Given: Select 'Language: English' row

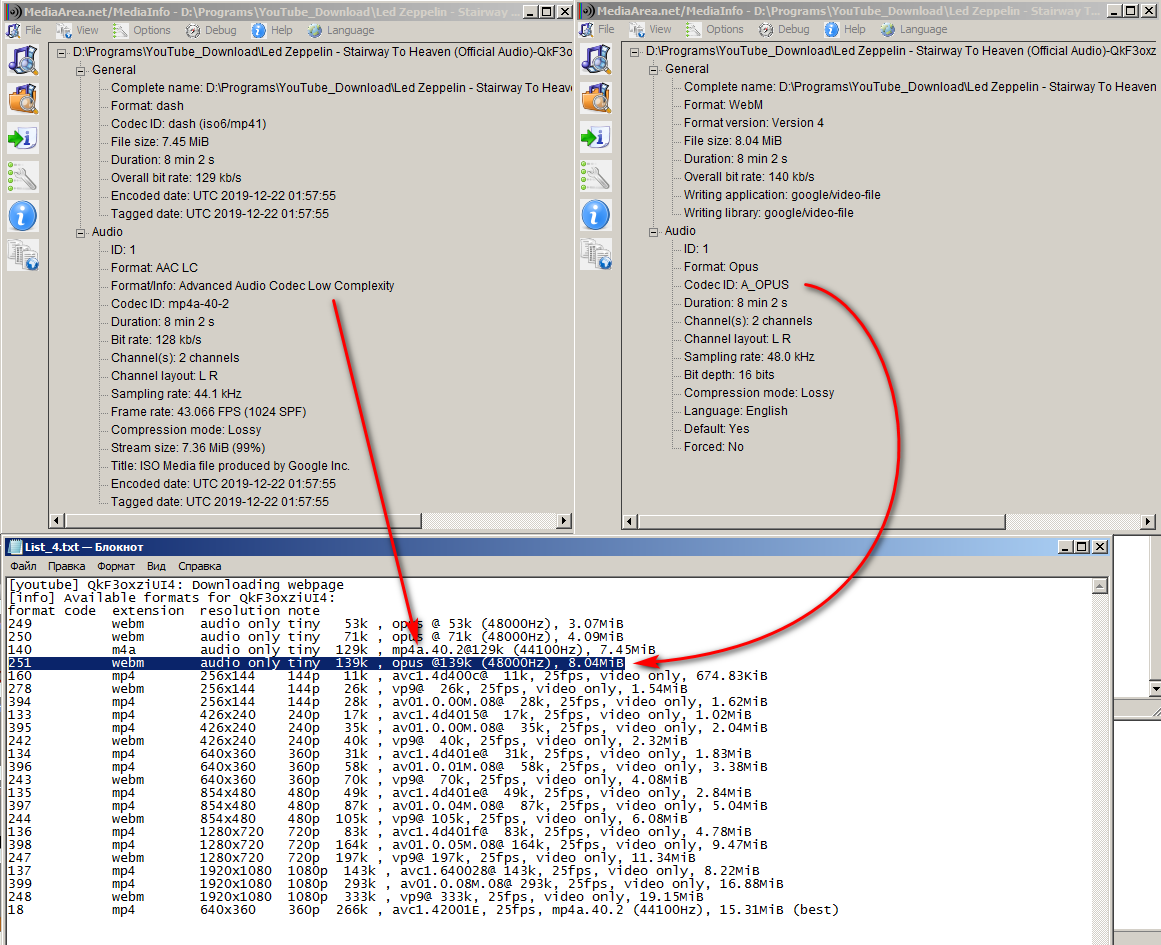Looking at the screenshot, I should pyautogui.click(x=736, y=411).
